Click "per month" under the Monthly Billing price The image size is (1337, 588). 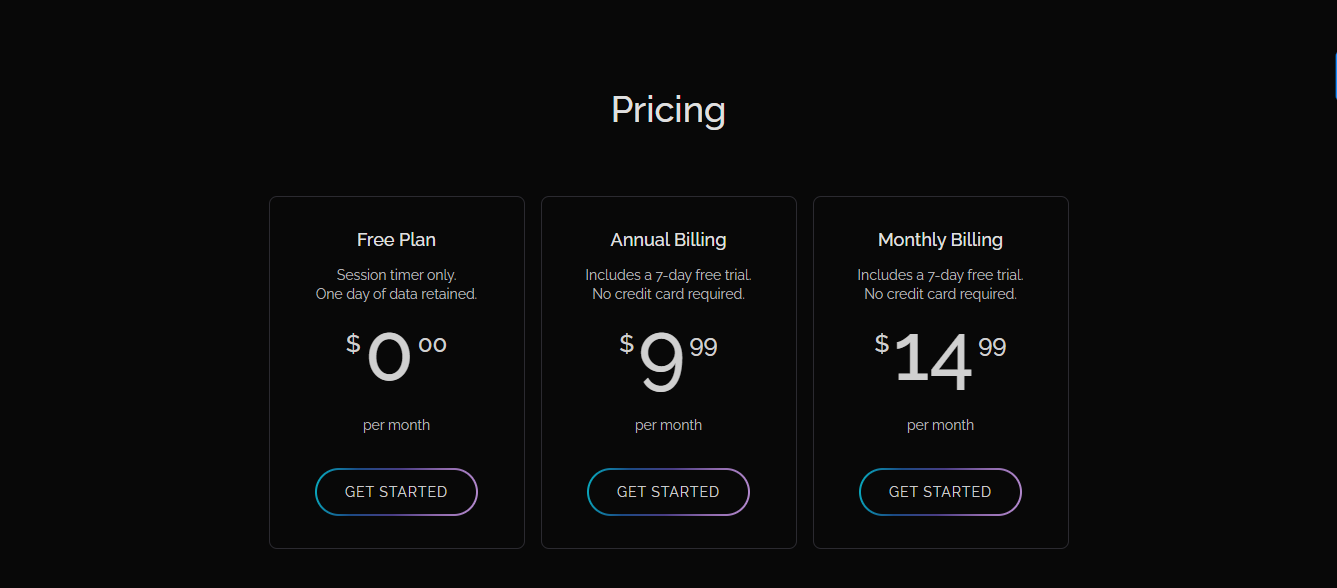click(x=940, y=425)
